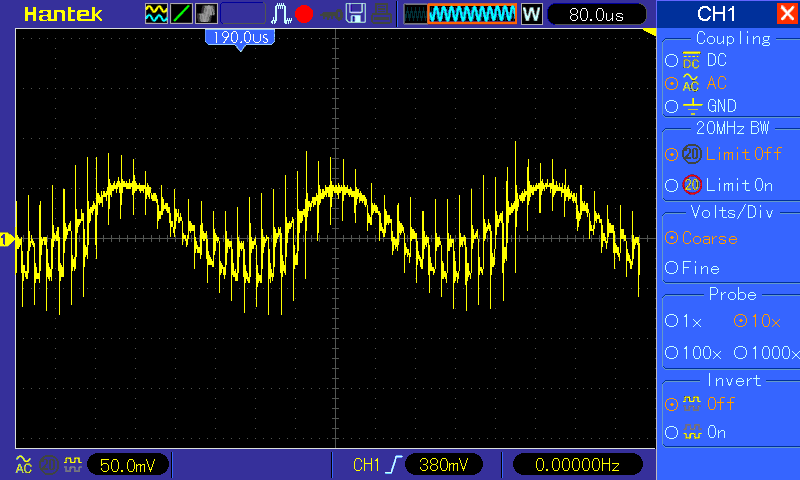
Task: Click the Hantek logo
Action: pos(63,14)
